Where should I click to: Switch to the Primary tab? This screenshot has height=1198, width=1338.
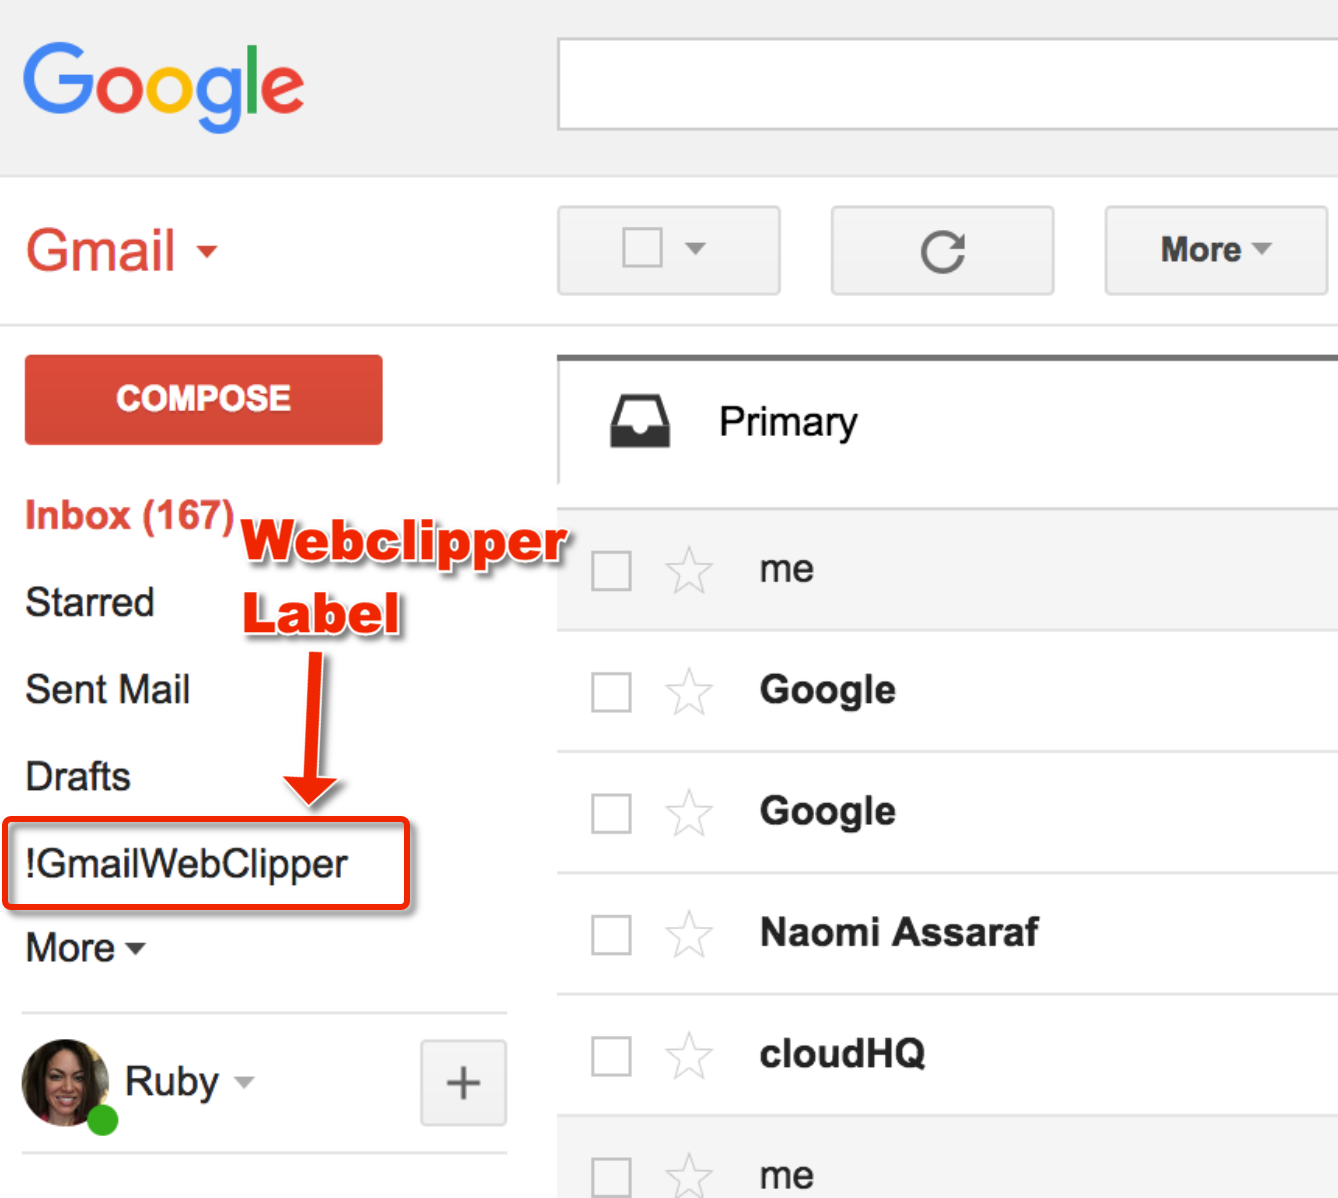[788, 421]
